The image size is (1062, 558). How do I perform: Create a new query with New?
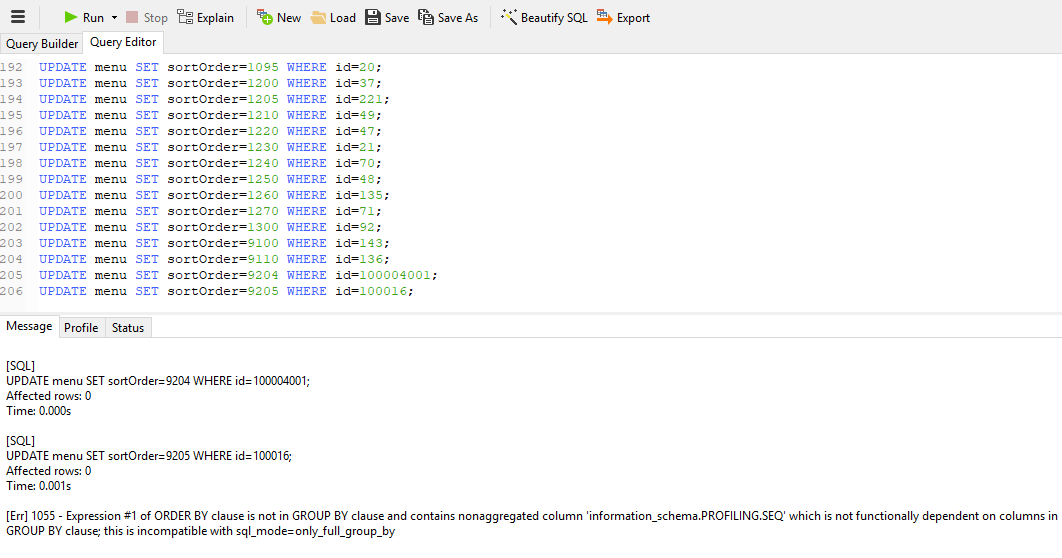(278, 17)
